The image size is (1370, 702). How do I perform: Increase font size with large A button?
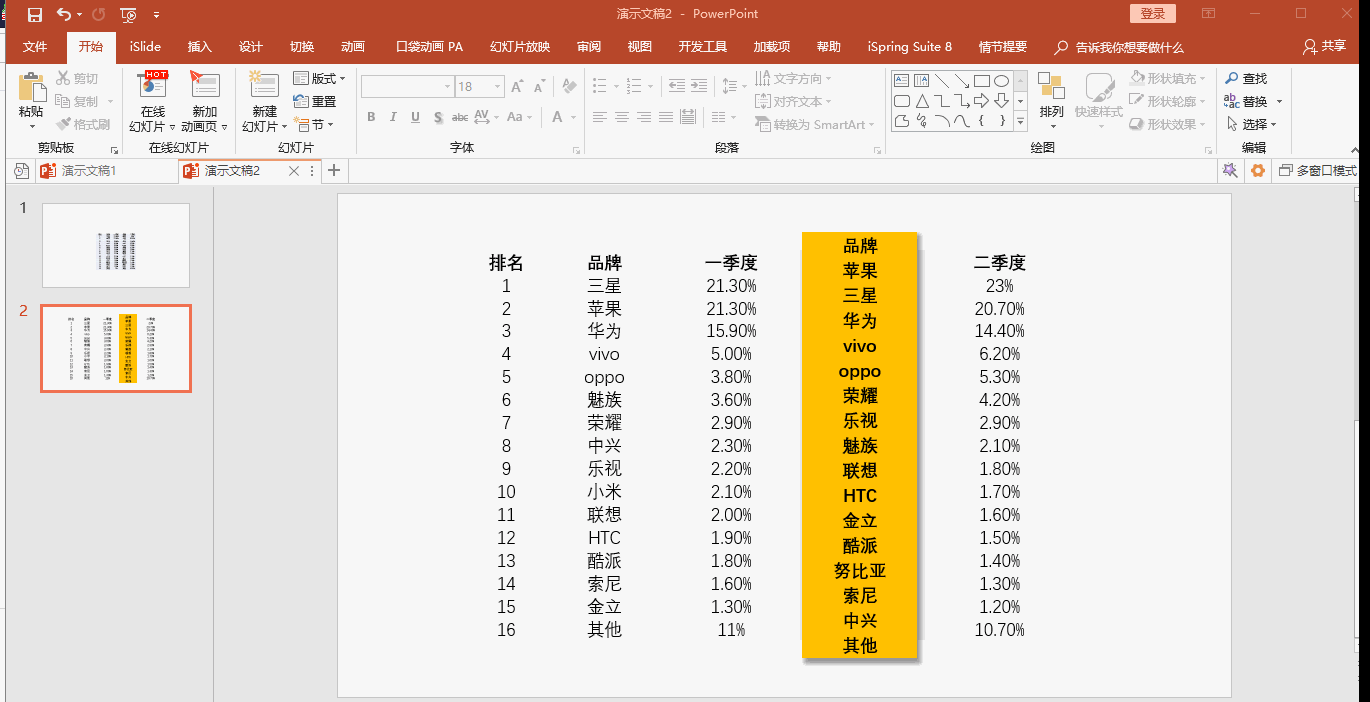click(517, 87)
